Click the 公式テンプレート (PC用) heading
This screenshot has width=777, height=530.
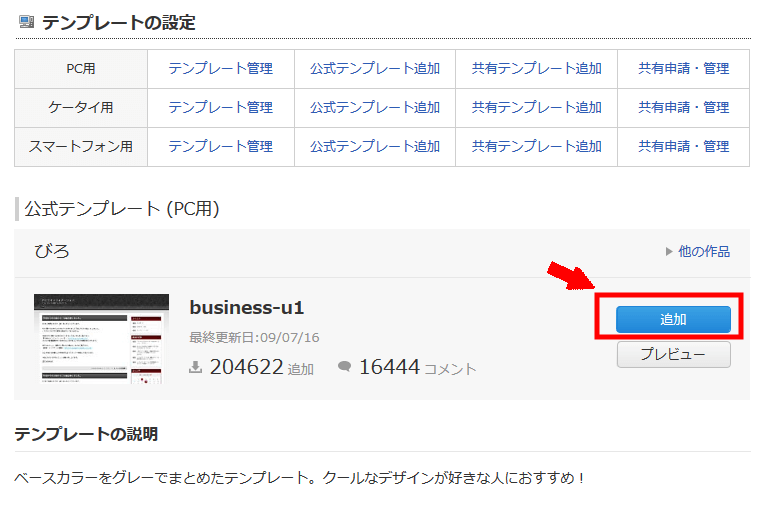tap(122, 209)
